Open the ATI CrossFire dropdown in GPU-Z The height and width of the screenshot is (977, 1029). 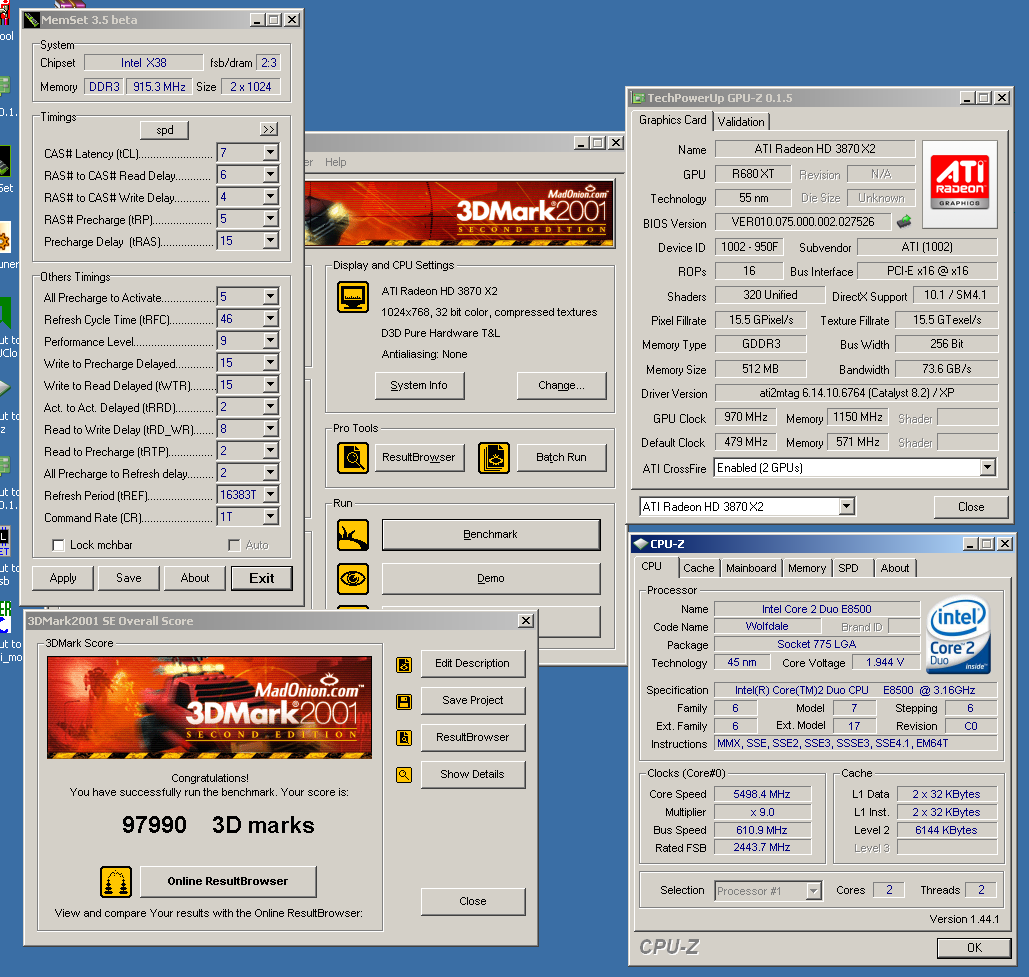pos(988,467)
